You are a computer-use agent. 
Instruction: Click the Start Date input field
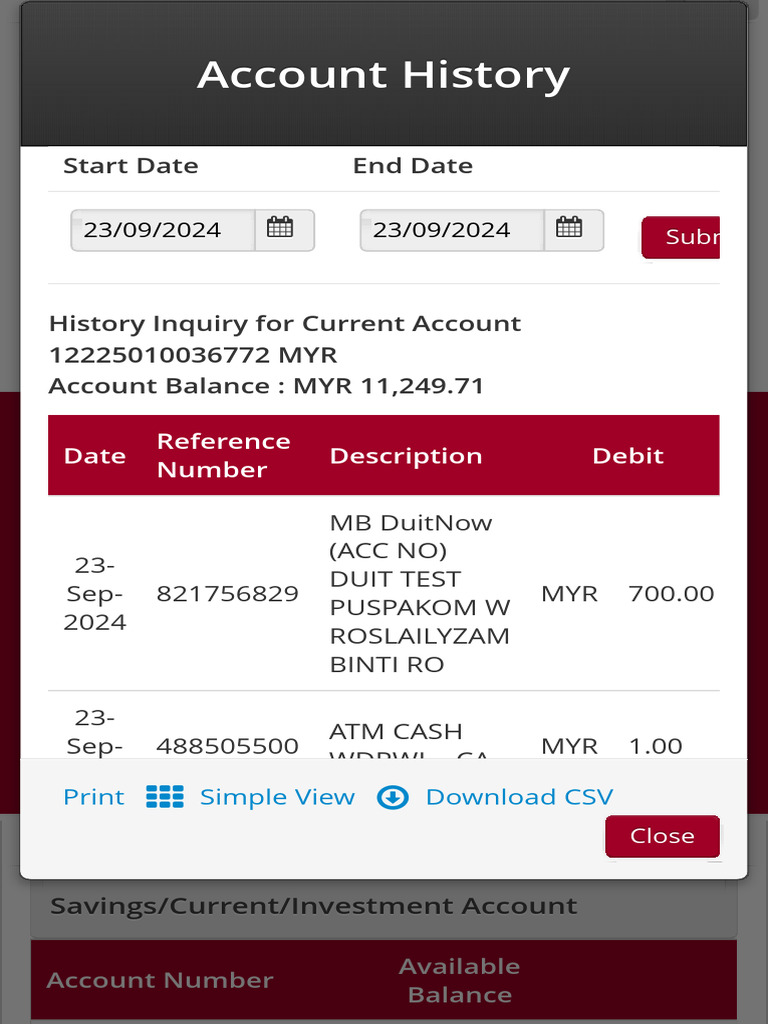[163, 230]
